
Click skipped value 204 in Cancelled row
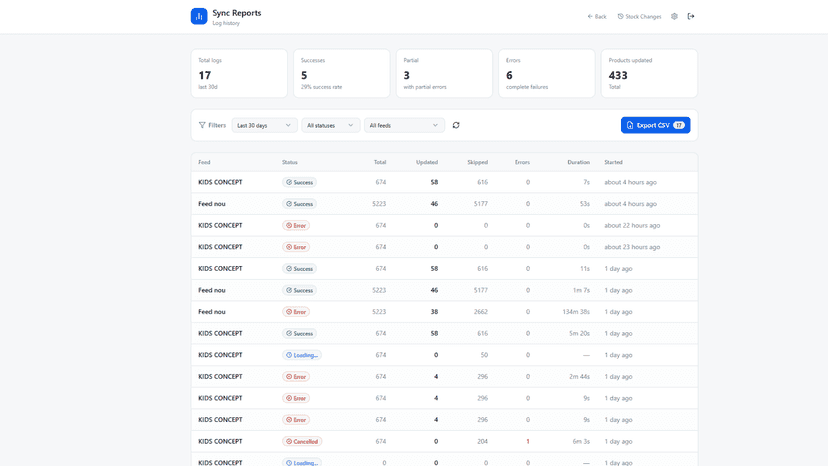pos(483,441)
